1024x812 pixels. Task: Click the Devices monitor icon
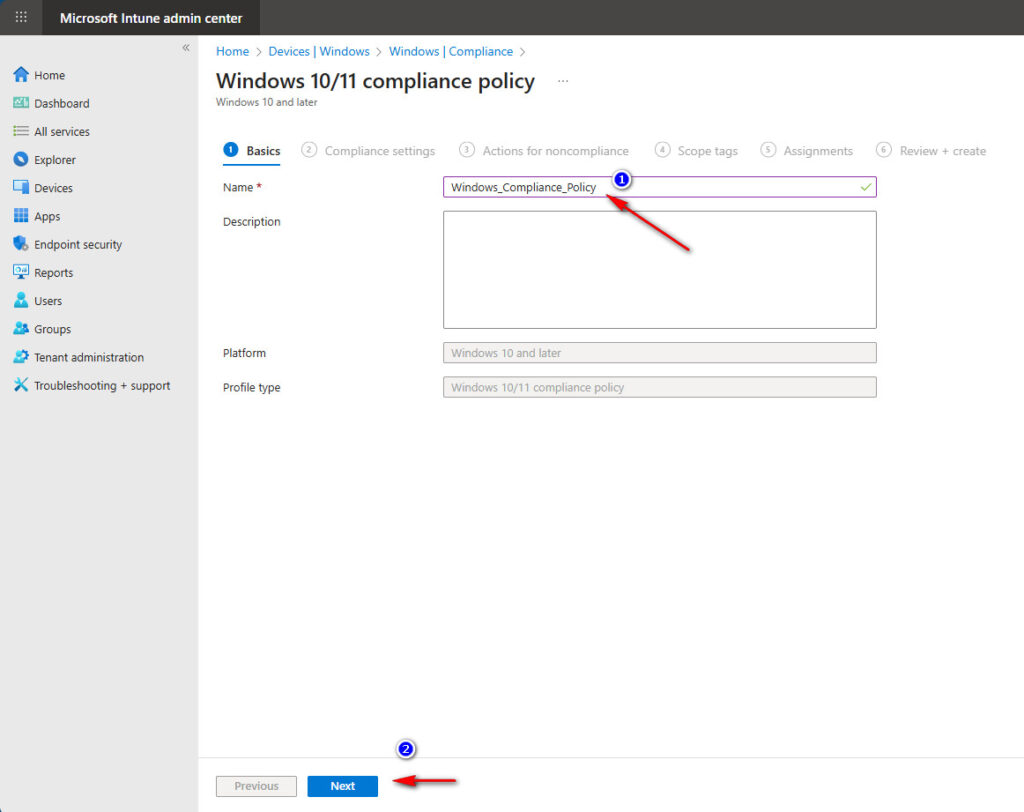pyautogui.click(x=21, y=188)
